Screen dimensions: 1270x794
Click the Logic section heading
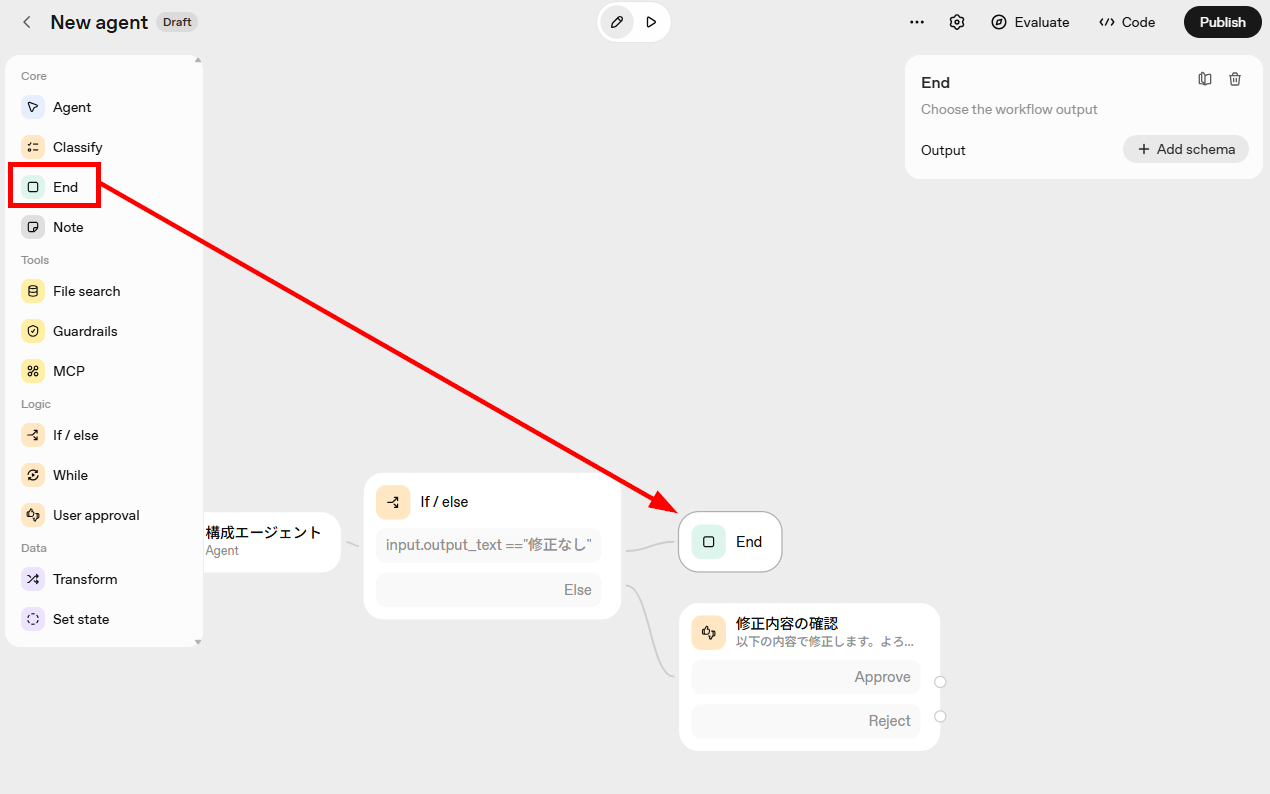(x=36, y=404)
